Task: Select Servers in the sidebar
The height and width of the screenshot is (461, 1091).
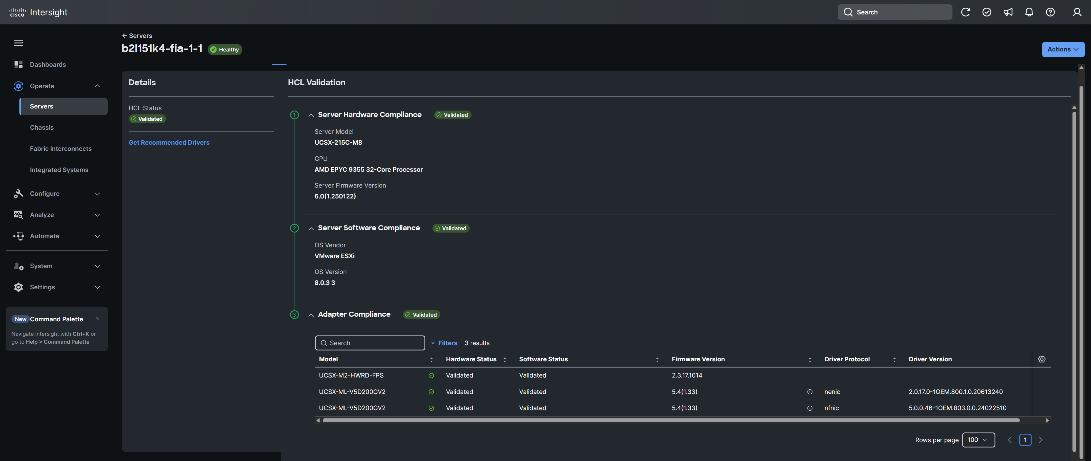Action: pos(63,106)
